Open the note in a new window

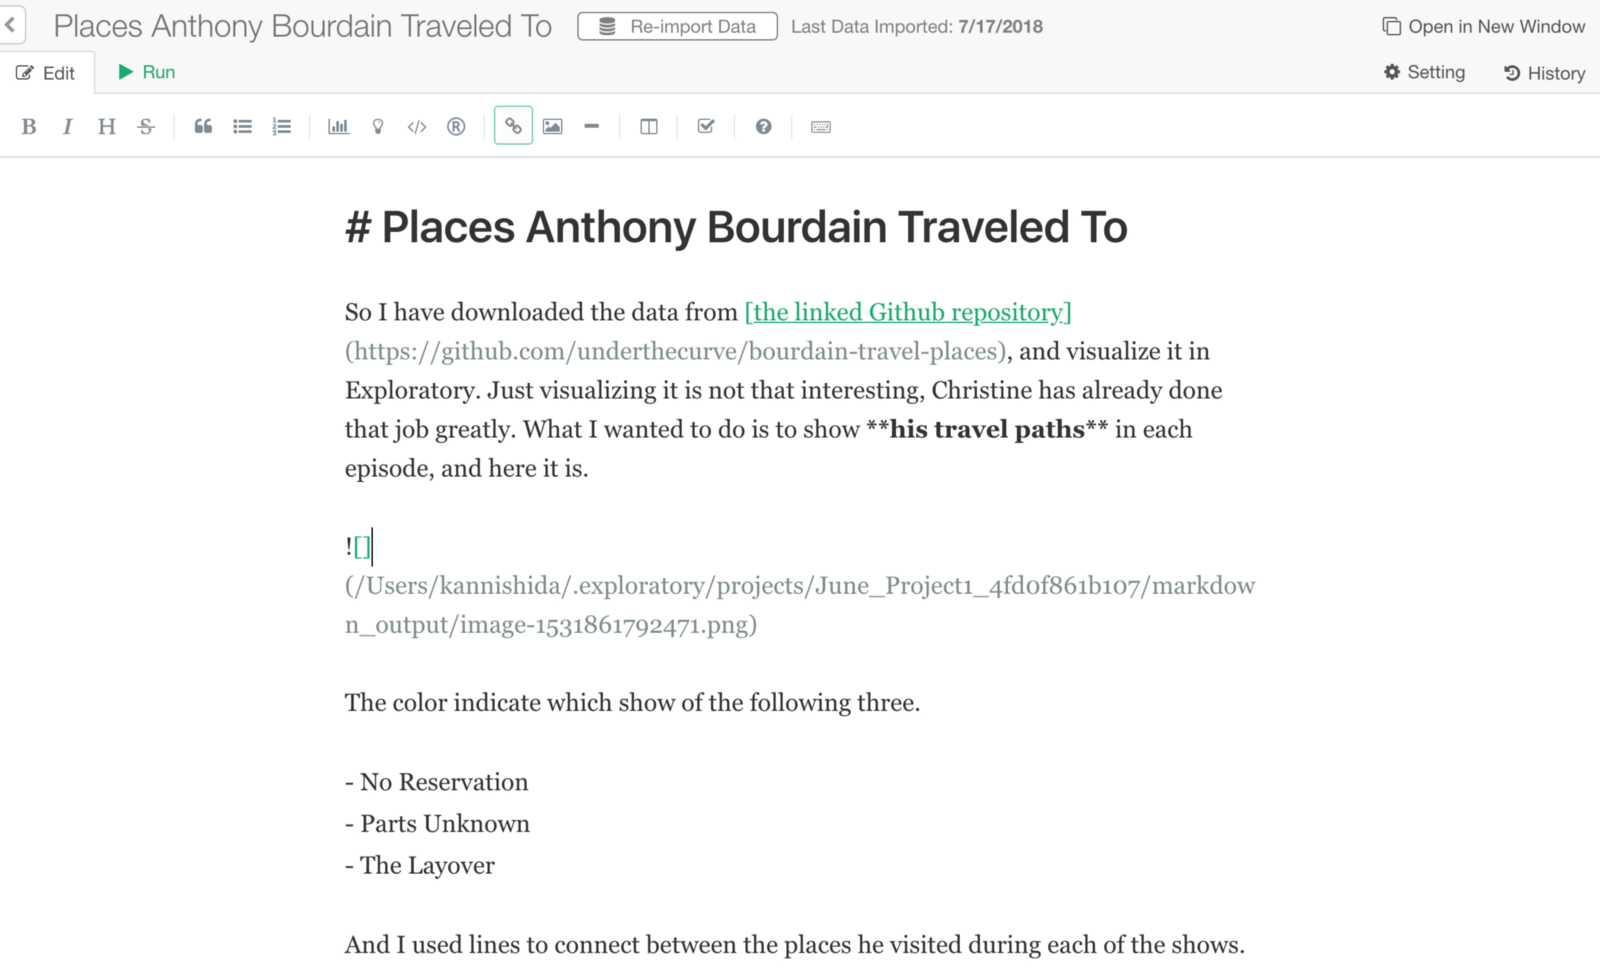(1484, 27)
